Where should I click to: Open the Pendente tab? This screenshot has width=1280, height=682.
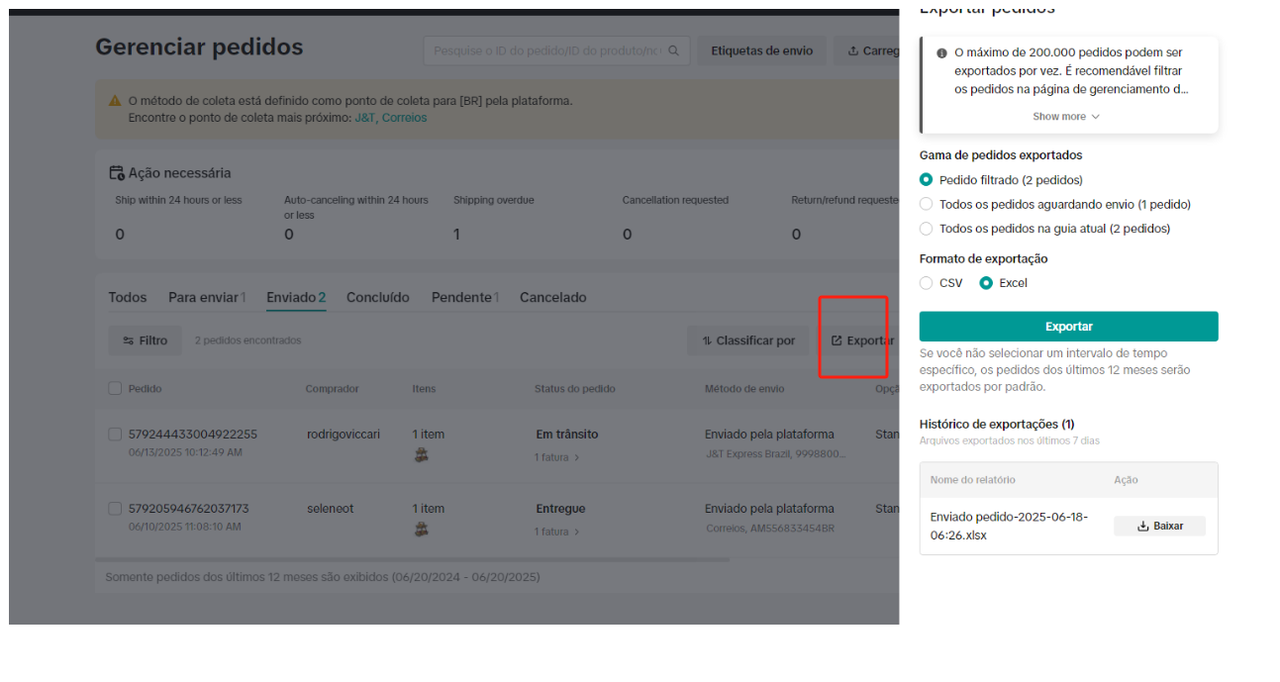[465, 297]
